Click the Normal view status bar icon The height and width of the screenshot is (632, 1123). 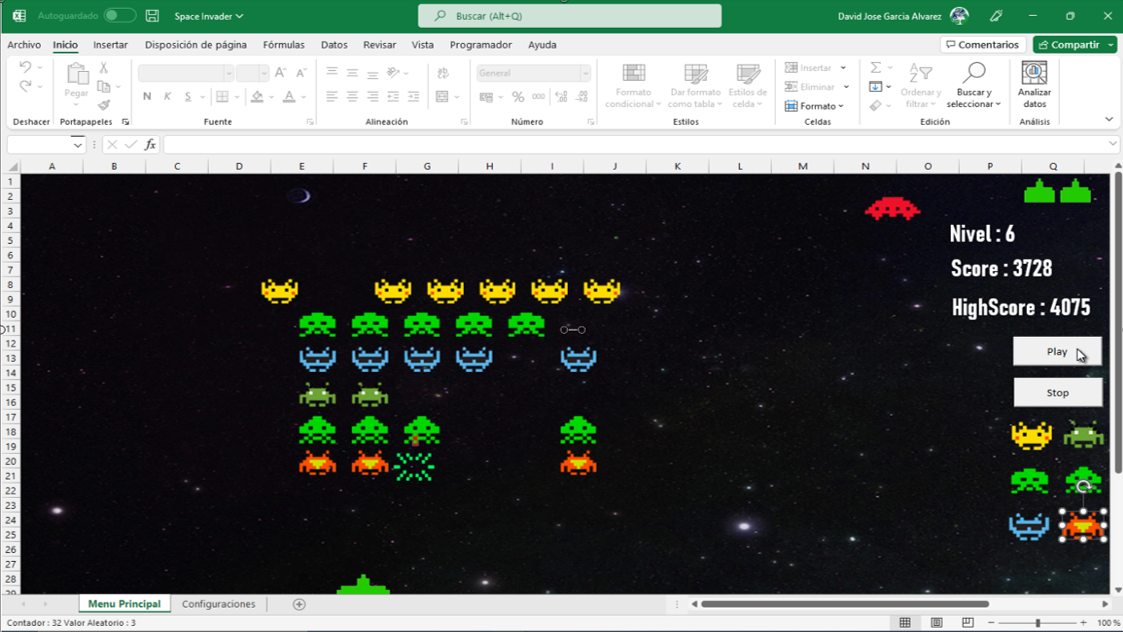(x=905, y=623)
